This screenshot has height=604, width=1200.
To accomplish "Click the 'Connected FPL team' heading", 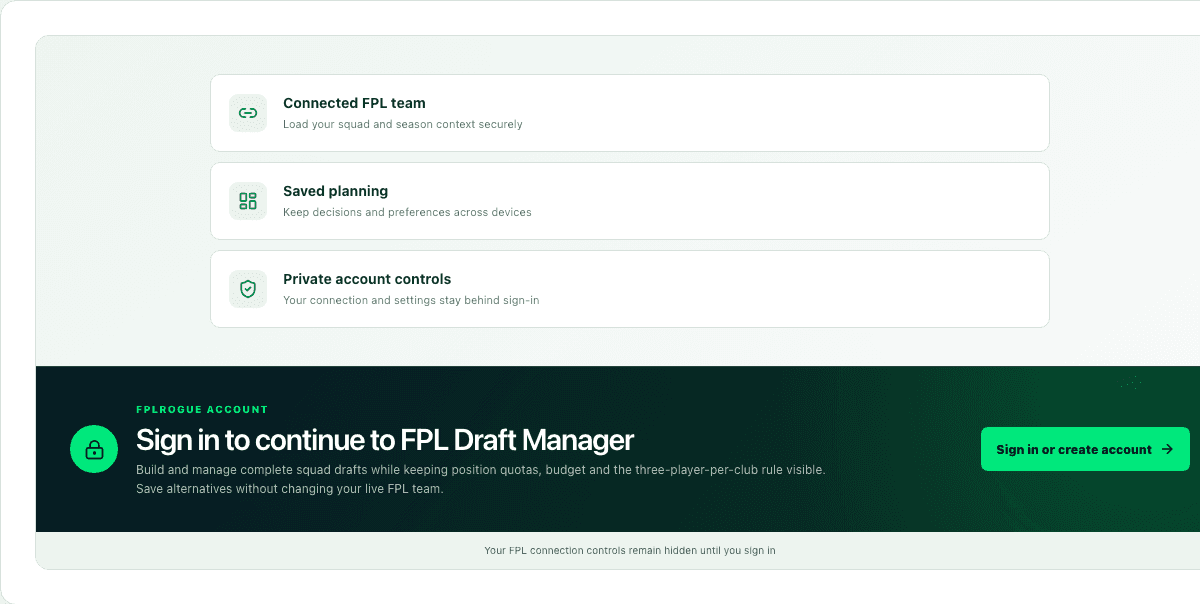I will point(354,103).
